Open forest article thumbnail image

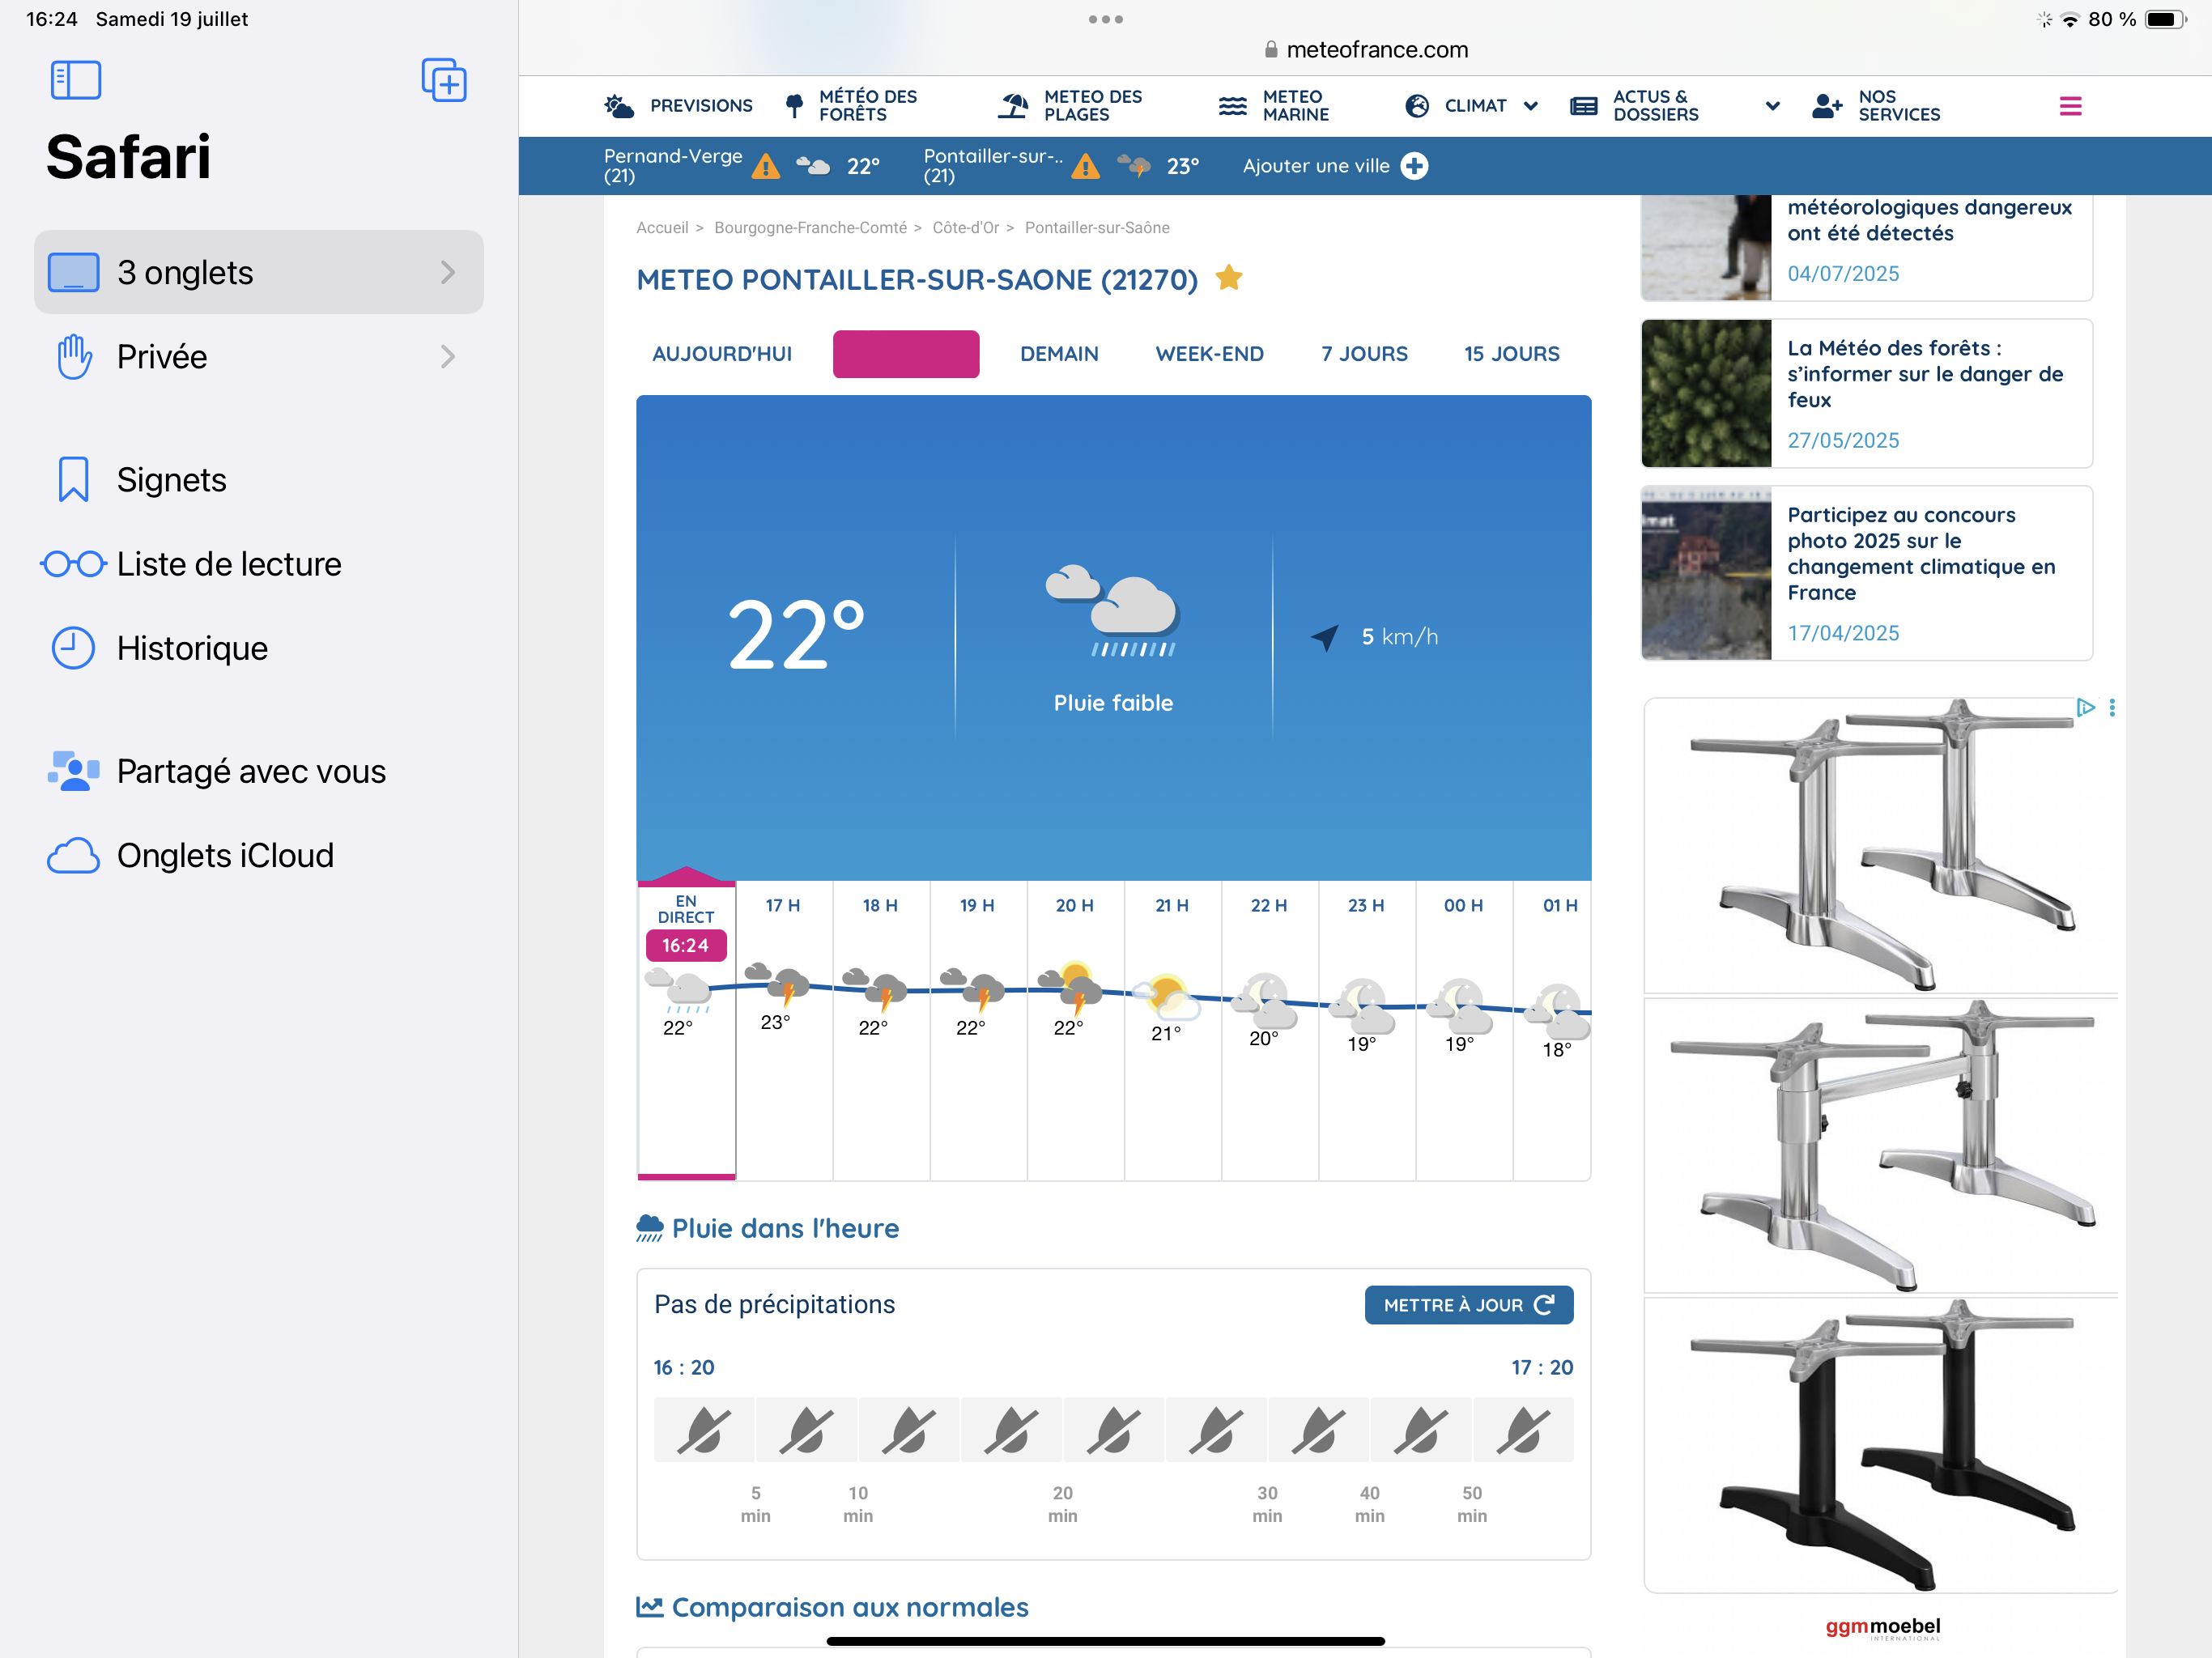click(x=1706, y=393)
